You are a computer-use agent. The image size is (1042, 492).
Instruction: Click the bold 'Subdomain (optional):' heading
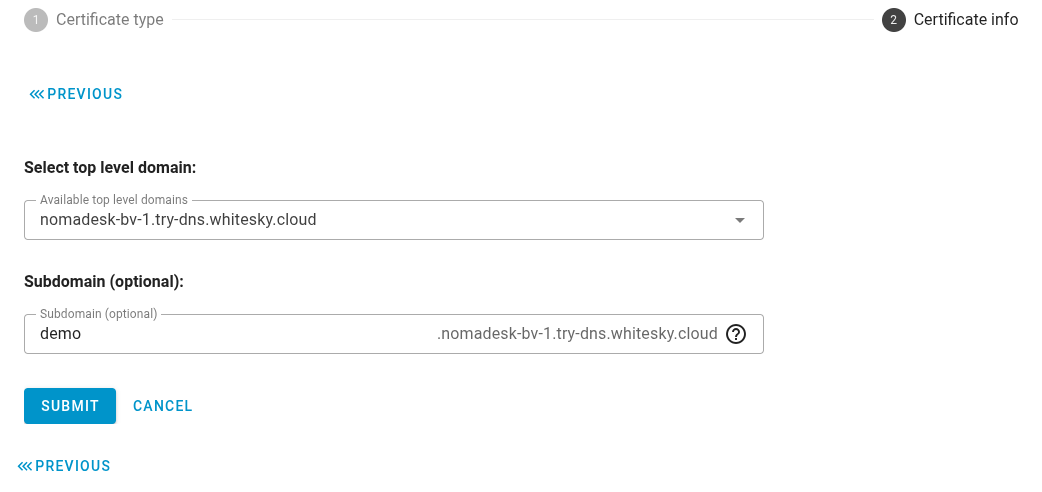point(104,281)
